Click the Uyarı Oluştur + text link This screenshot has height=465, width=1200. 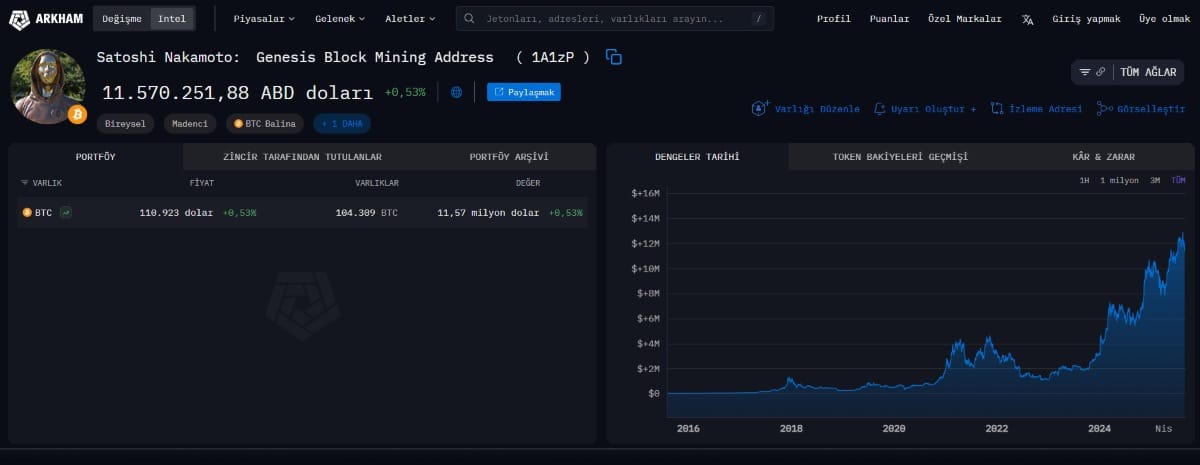(x=934, y=109)
